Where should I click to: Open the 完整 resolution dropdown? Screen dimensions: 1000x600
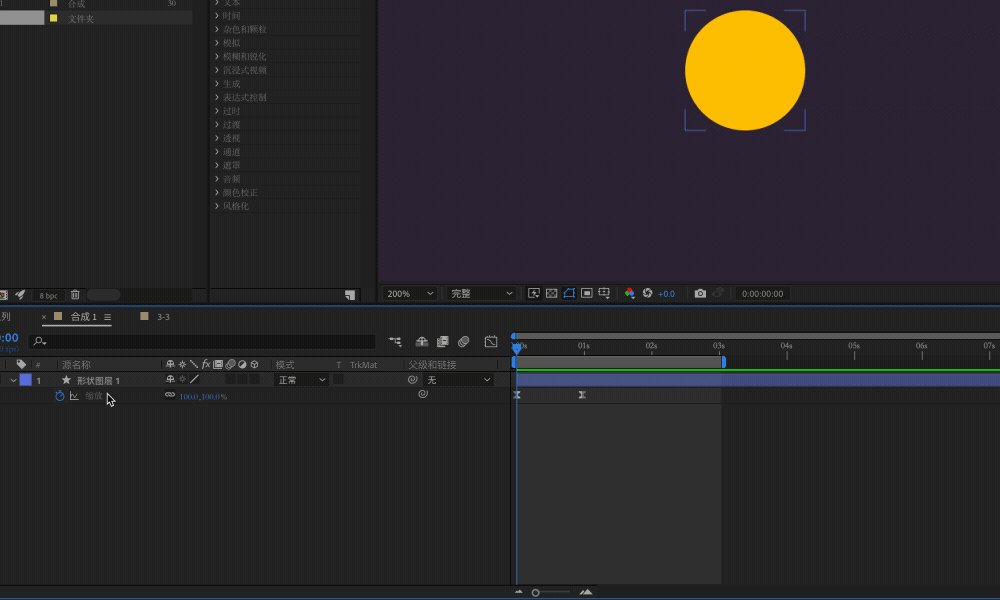(x=482, y=294)
